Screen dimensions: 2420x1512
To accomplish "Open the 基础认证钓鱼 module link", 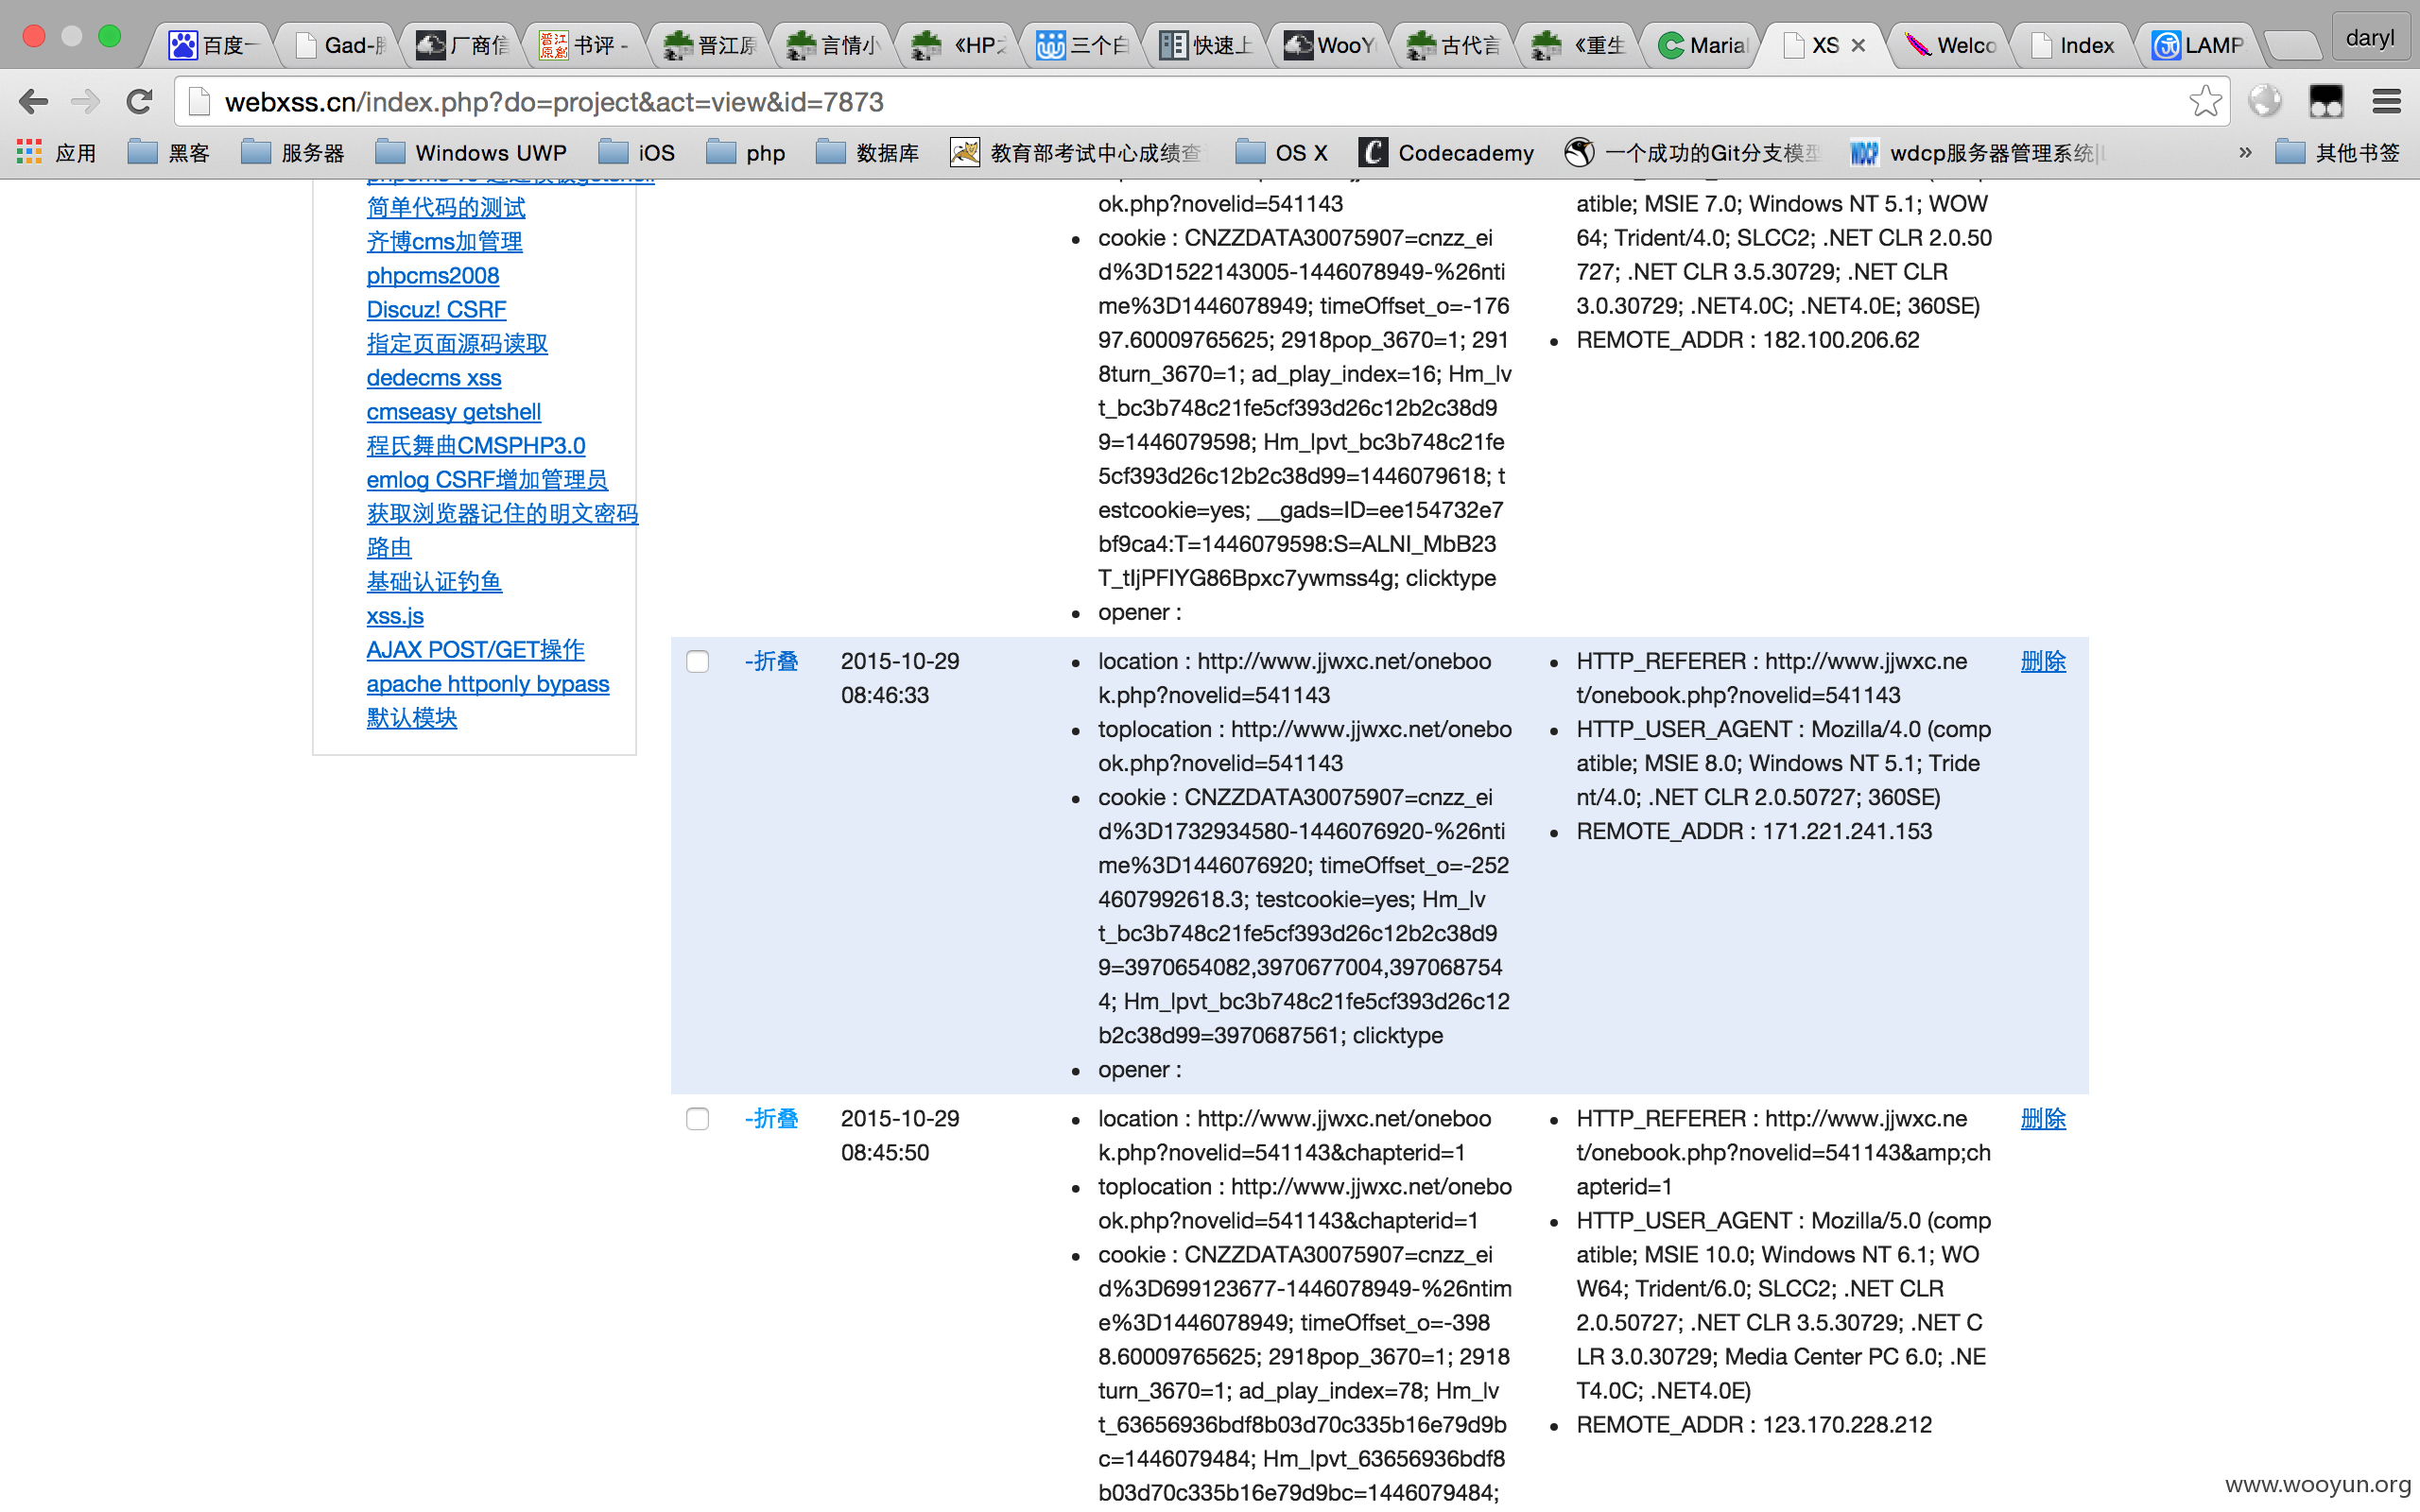I will coord(434,581).
